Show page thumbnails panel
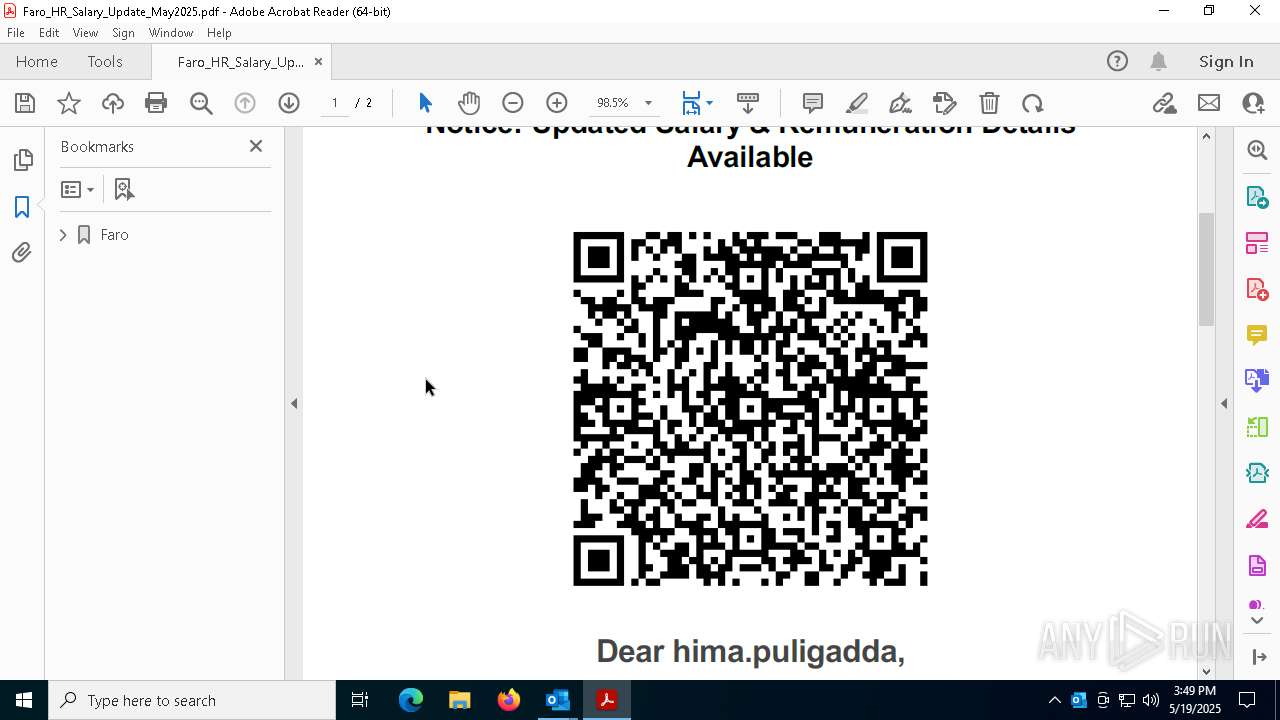Viewport: 1280px width, 720px height. pyautogui.click(x=22, y=160)
